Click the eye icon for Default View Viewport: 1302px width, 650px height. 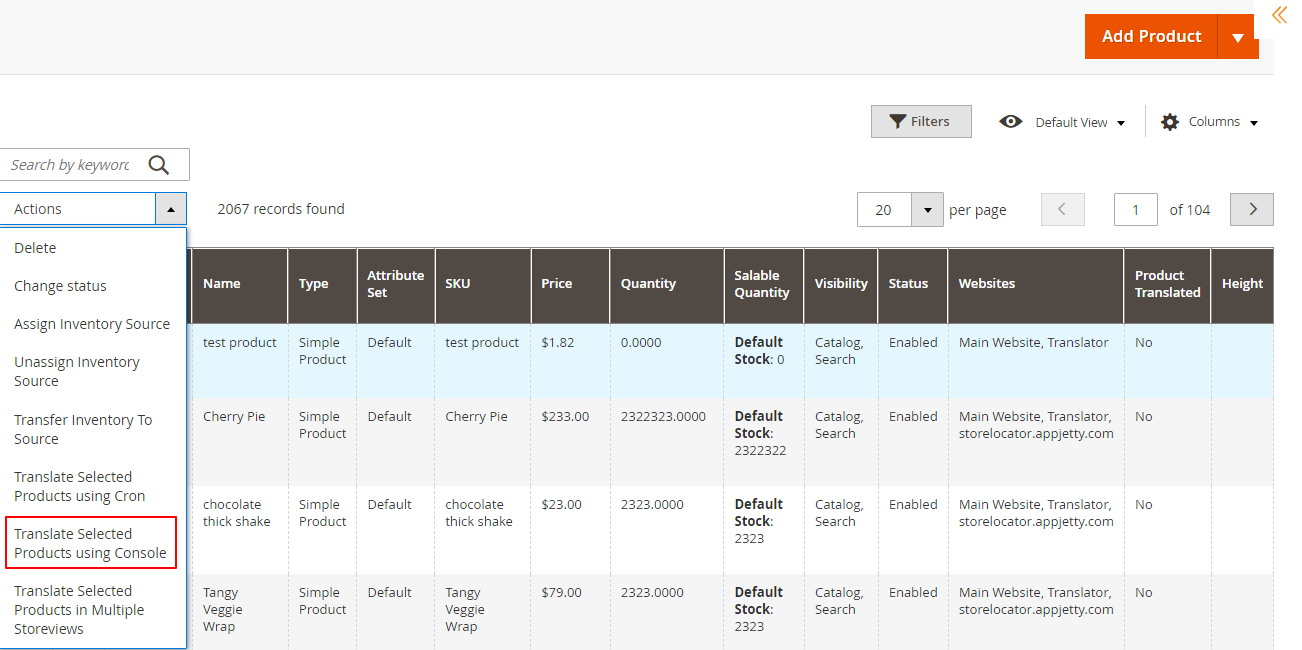[1011, 122]
